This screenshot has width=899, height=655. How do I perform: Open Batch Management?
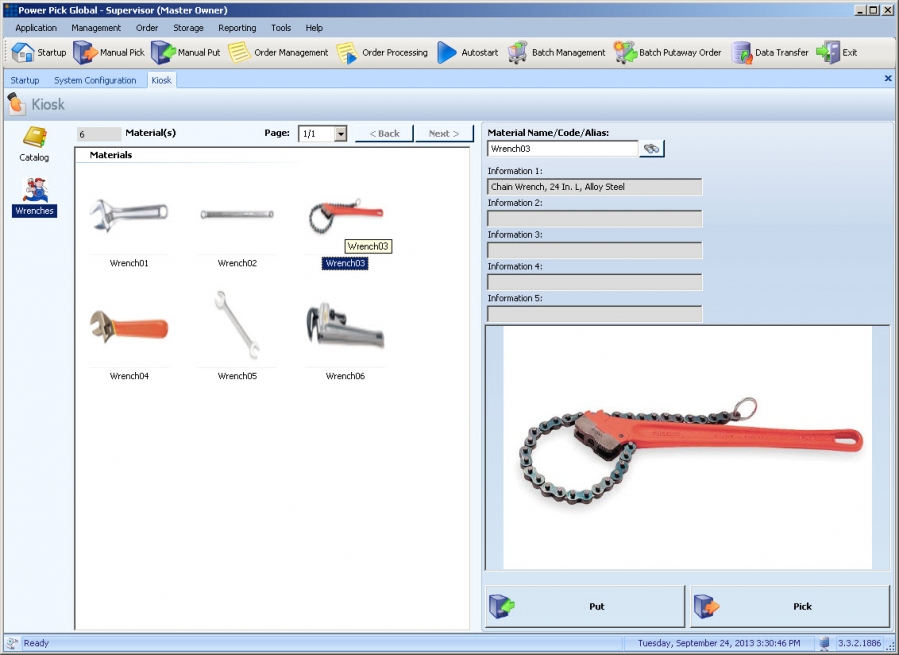click(560, 52)
